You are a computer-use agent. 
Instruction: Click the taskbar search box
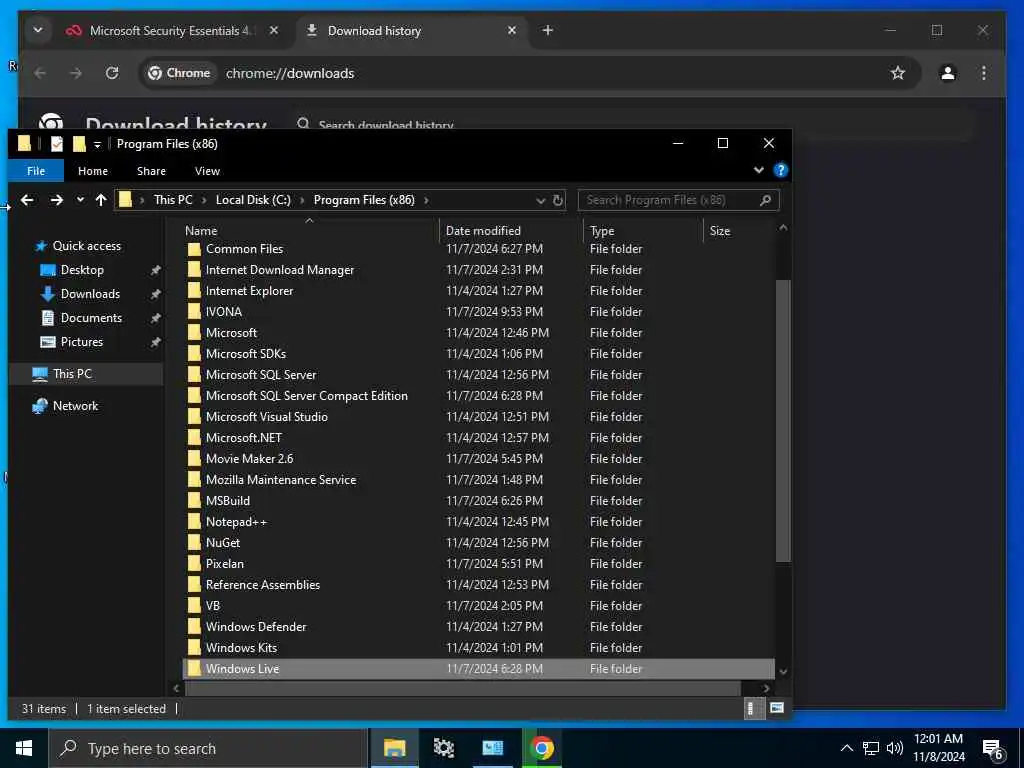(208, 748)
